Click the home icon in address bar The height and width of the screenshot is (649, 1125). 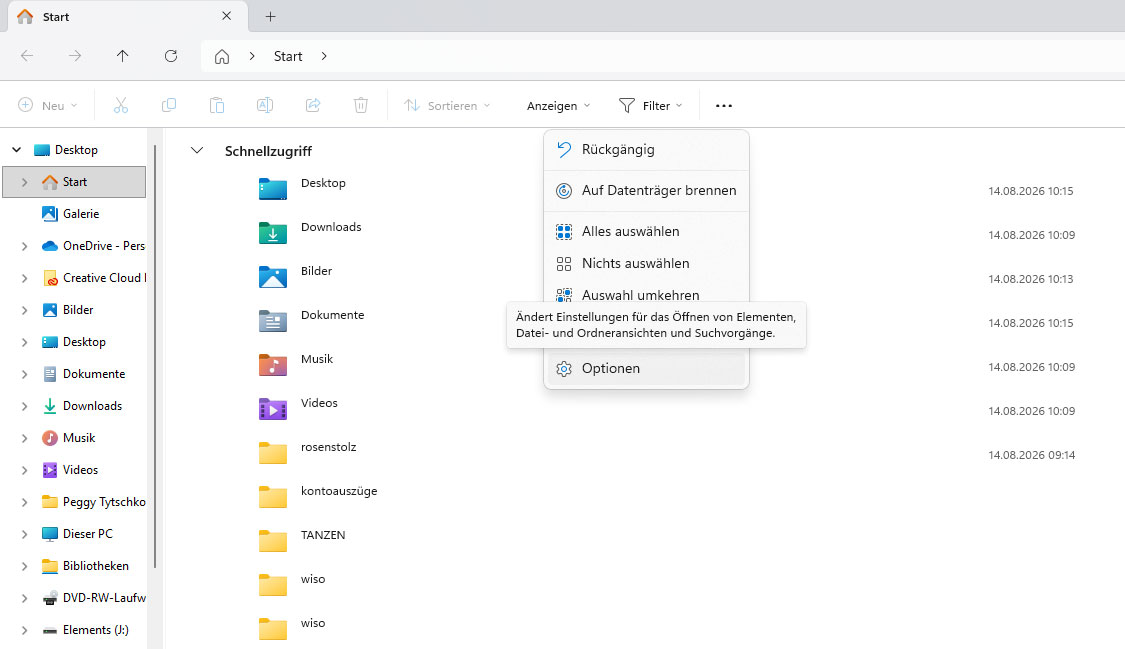click(x=222, y=57)
